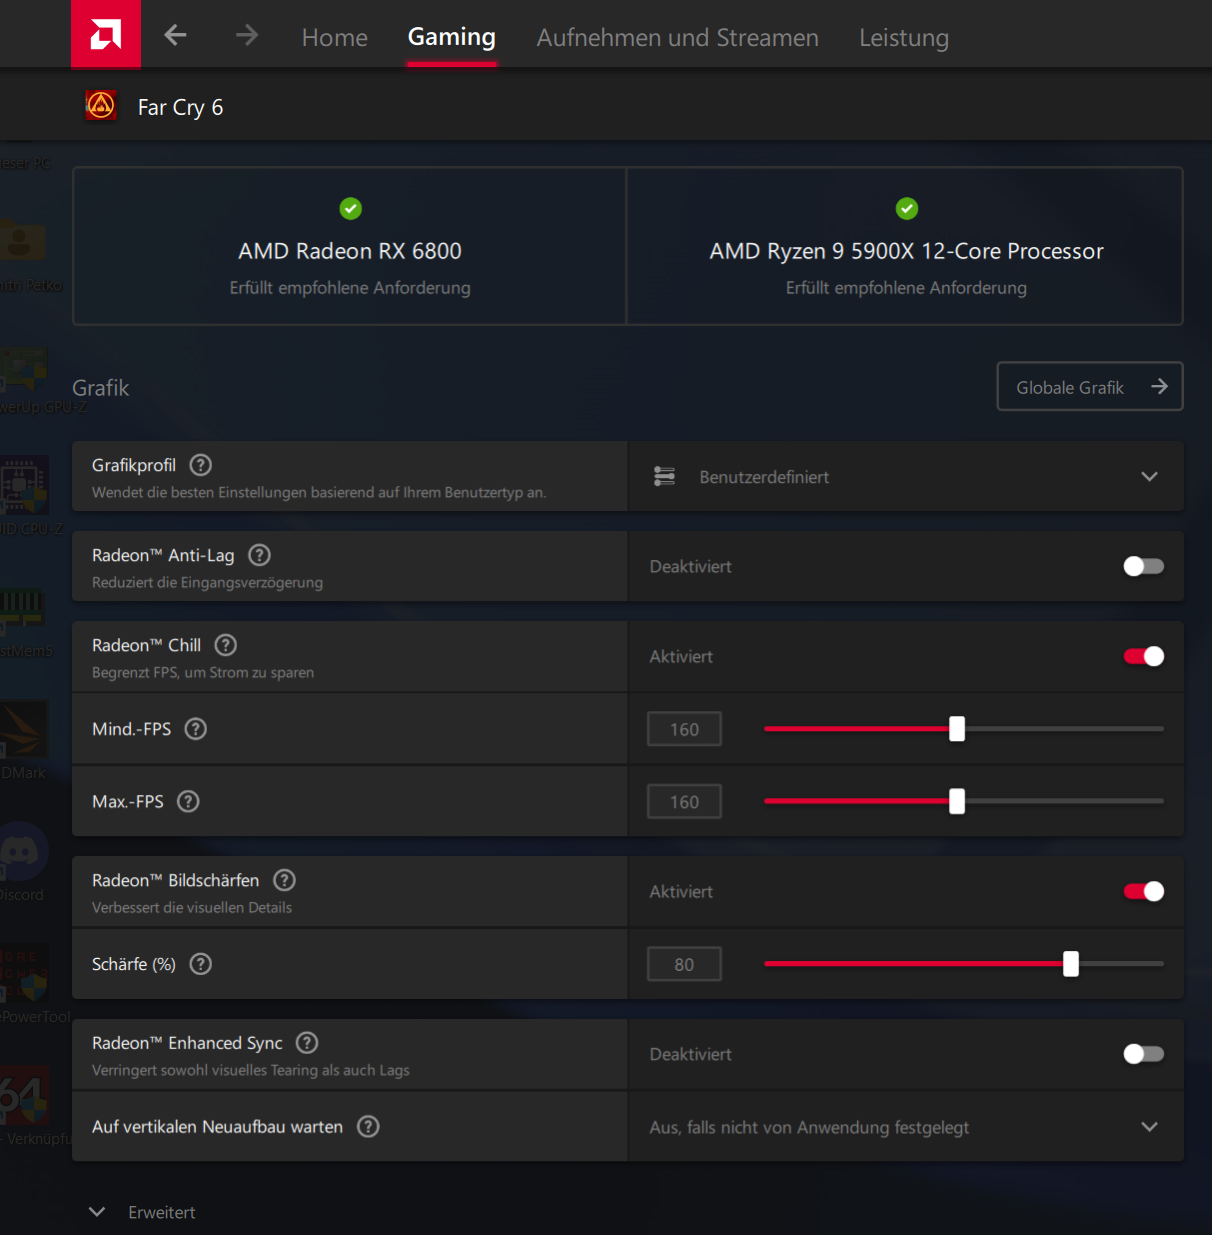Click the 3DMark desktop icon
Screen dimensions: 1212x1235
pyautogui.click(x=22, y=729)
